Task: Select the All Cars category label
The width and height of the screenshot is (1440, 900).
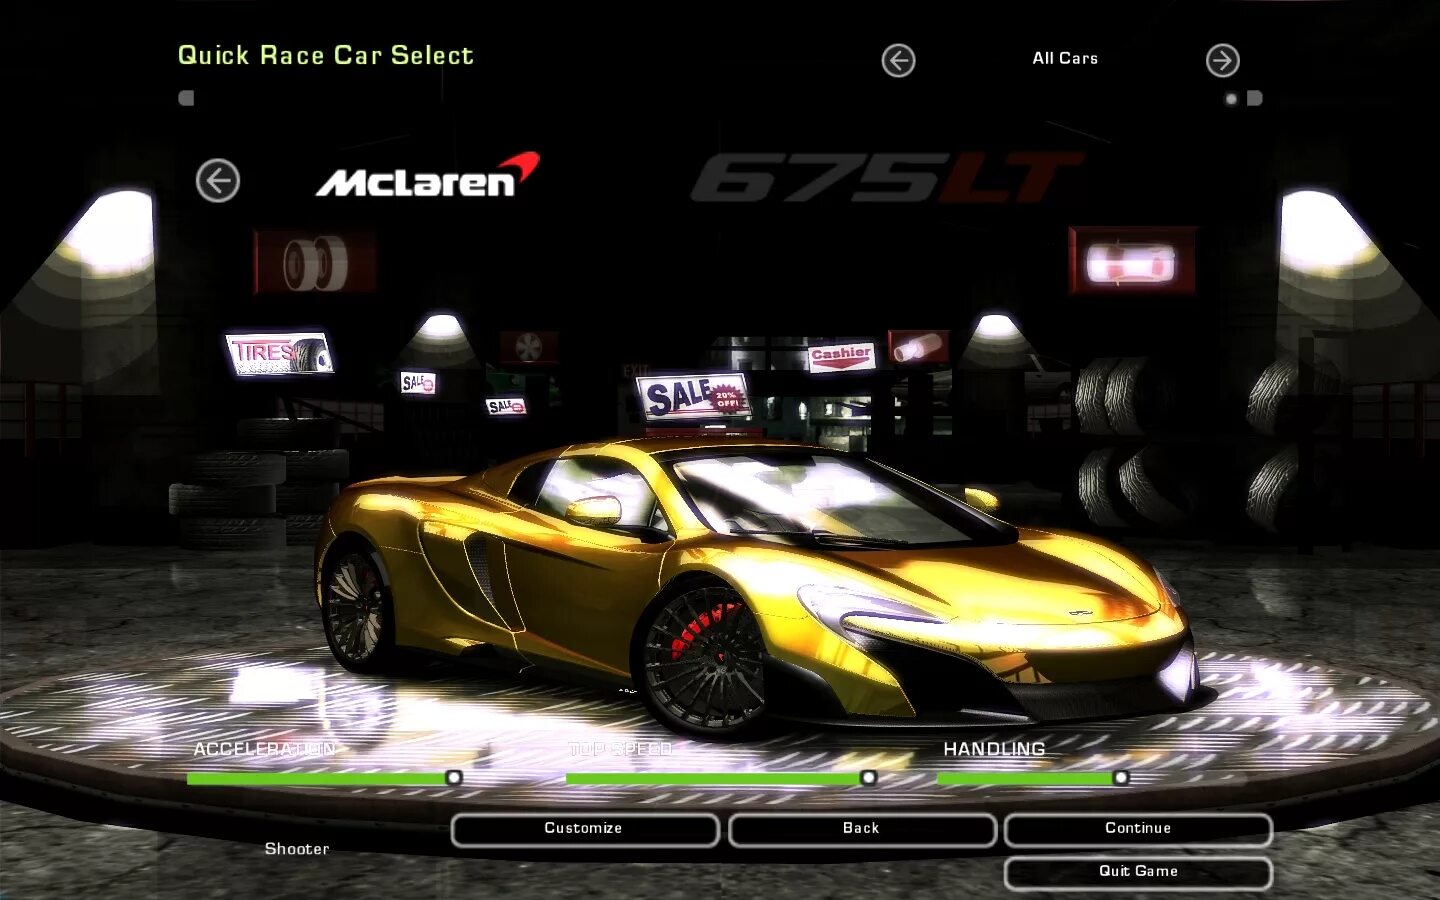Action: coord(1065,59)
